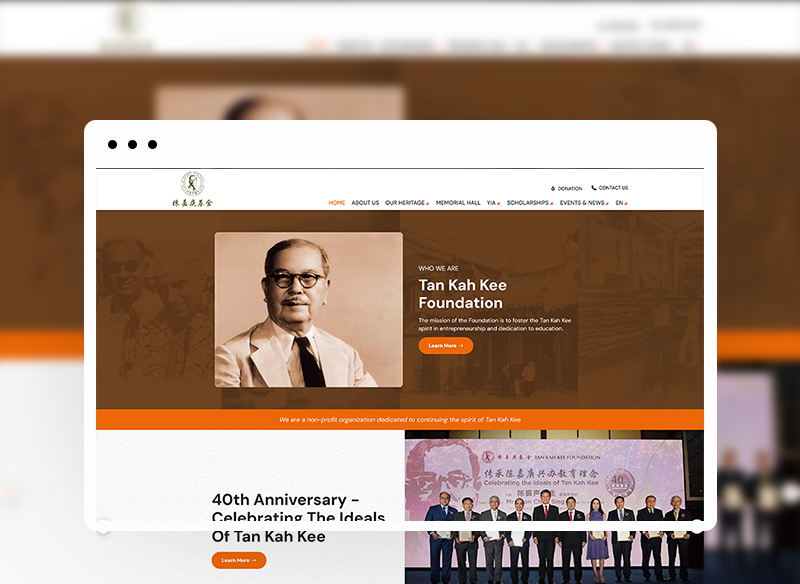Click the Contact Us link
This screenshot has height=584, width=800.
tap(613, 188)
